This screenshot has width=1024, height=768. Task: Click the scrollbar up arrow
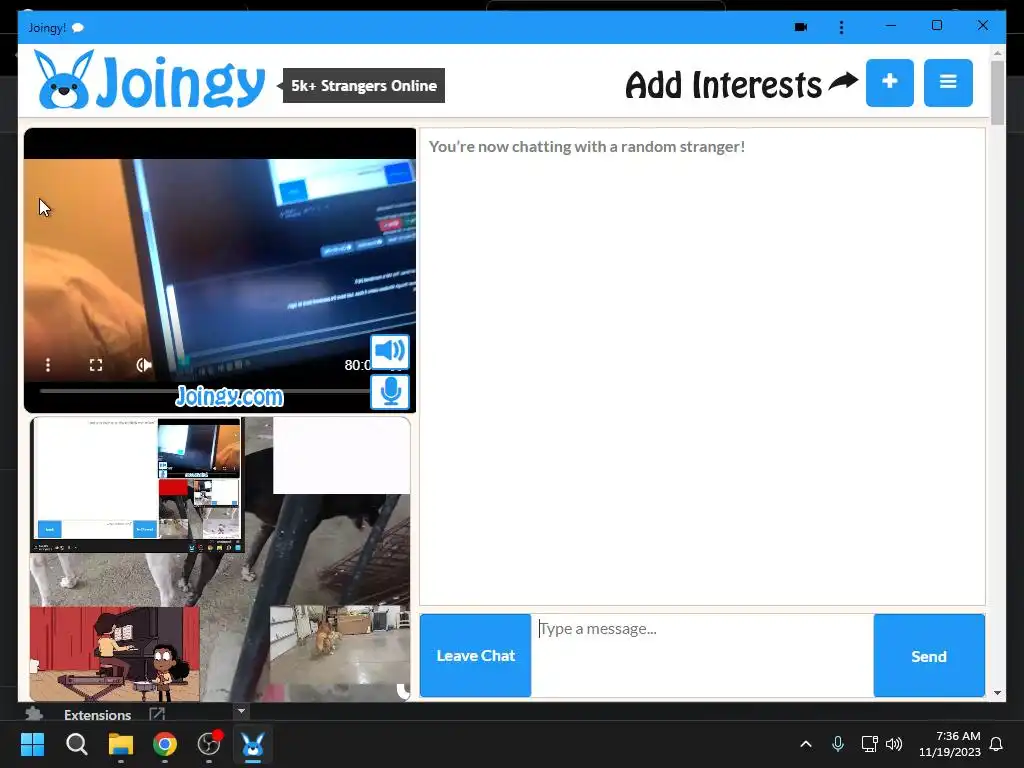click(x=997, y=52)
